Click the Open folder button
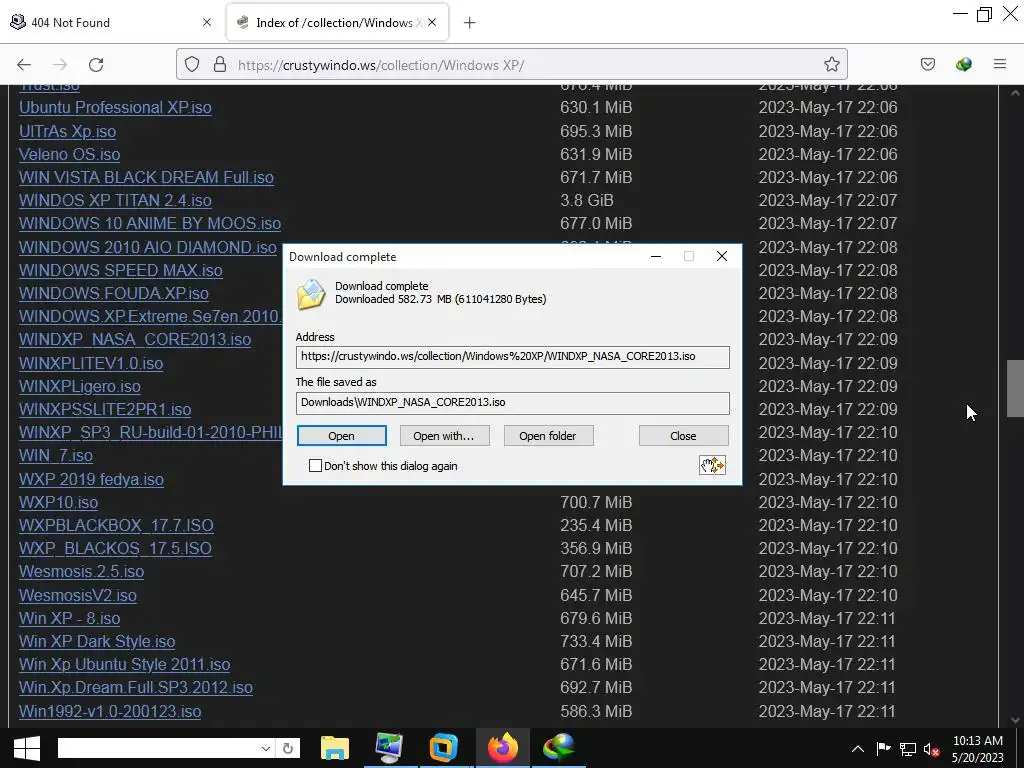The height and width of the screenshot is (768, 1024). (548, 436)
